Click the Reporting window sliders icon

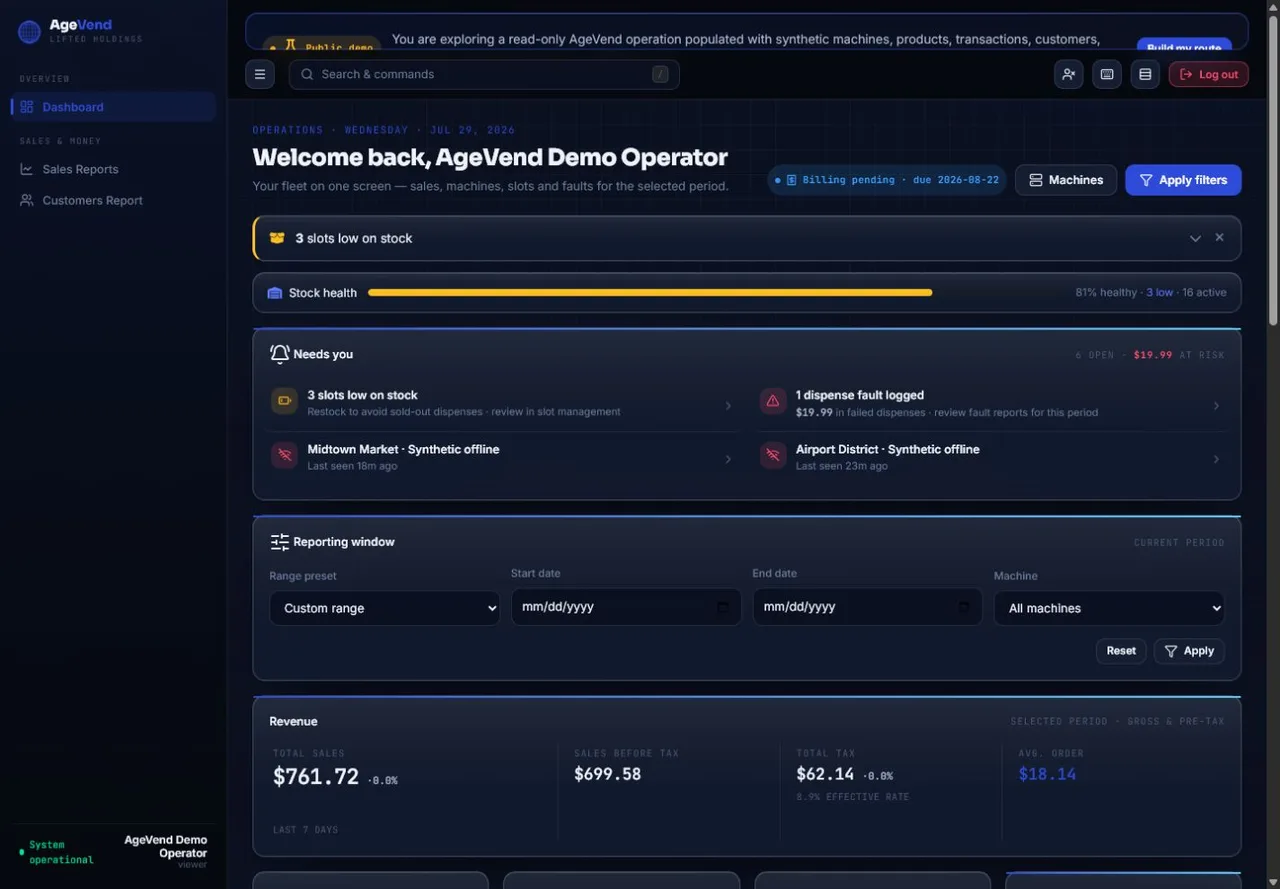tap(280, 542)
